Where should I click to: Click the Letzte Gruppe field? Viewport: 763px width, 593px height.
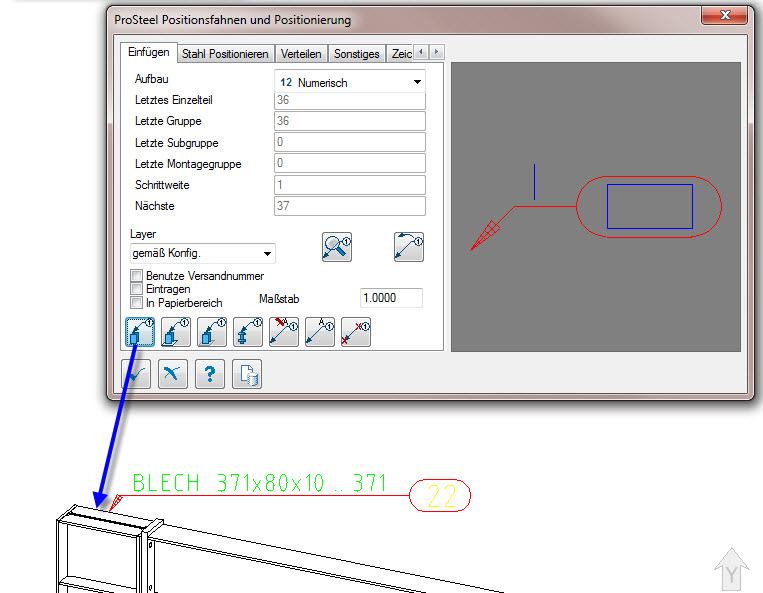[x=350, y=121]
